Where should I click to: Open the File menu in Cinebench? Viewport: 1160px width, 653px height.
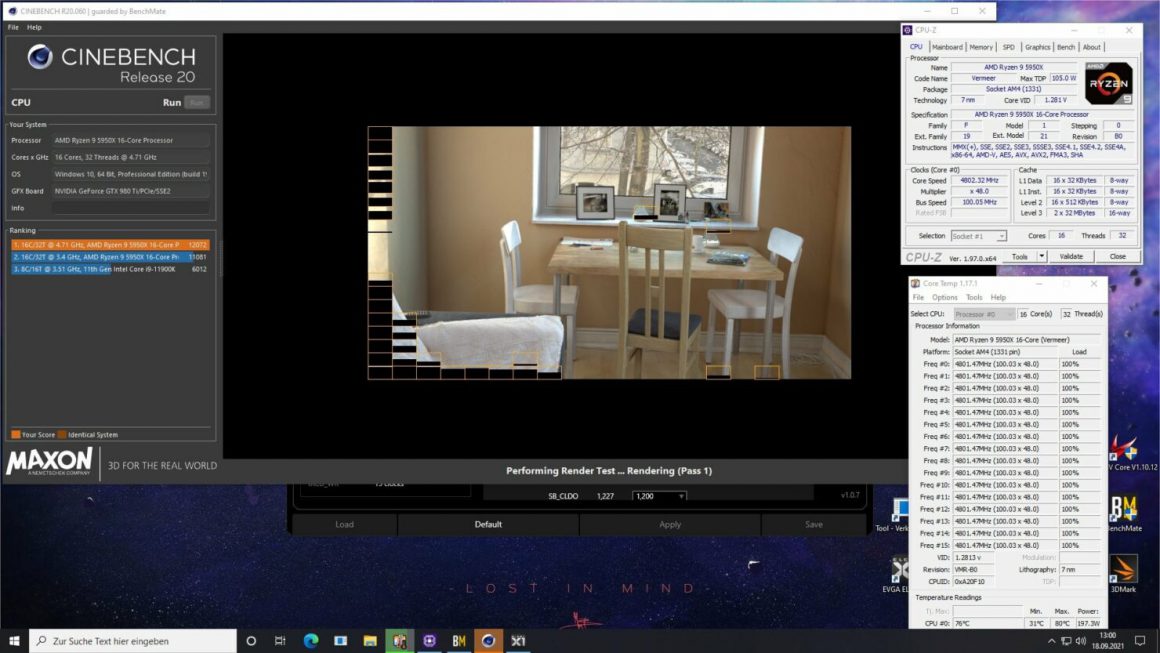(11, 27)
